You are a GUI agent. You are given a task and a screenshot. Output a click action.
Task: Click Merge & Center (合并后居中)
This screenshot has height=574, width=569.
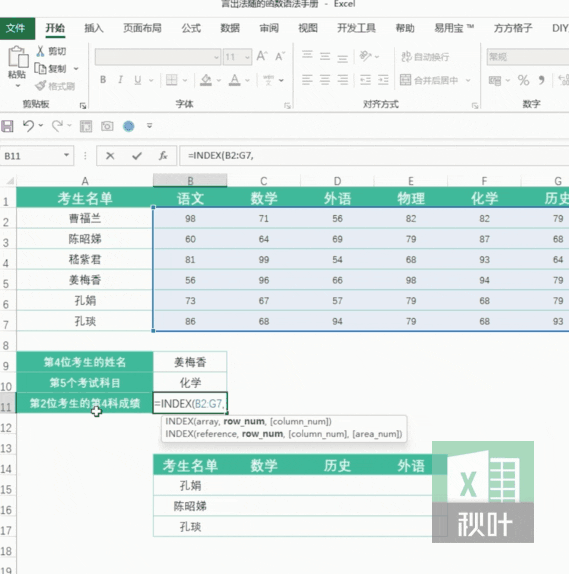click(429, 80)
